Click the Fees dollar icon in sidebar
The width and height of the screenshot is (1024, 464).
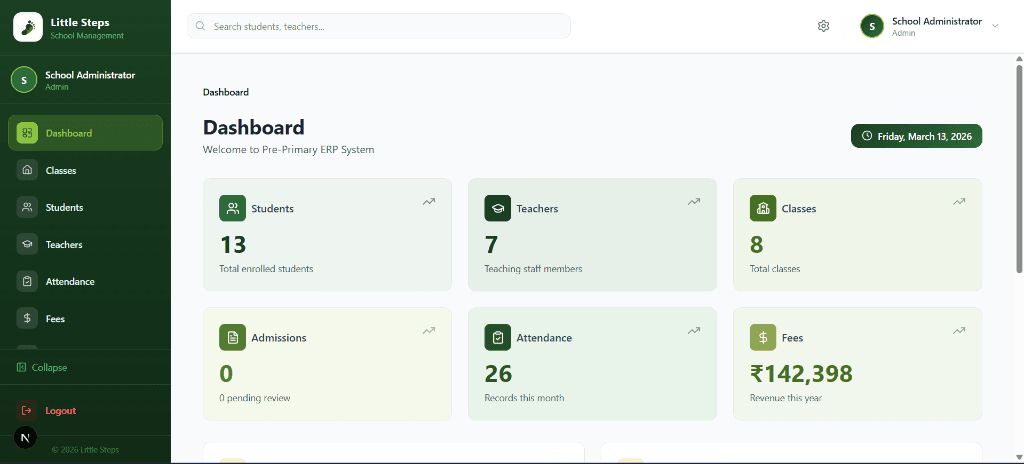click(x=27, y=319)
